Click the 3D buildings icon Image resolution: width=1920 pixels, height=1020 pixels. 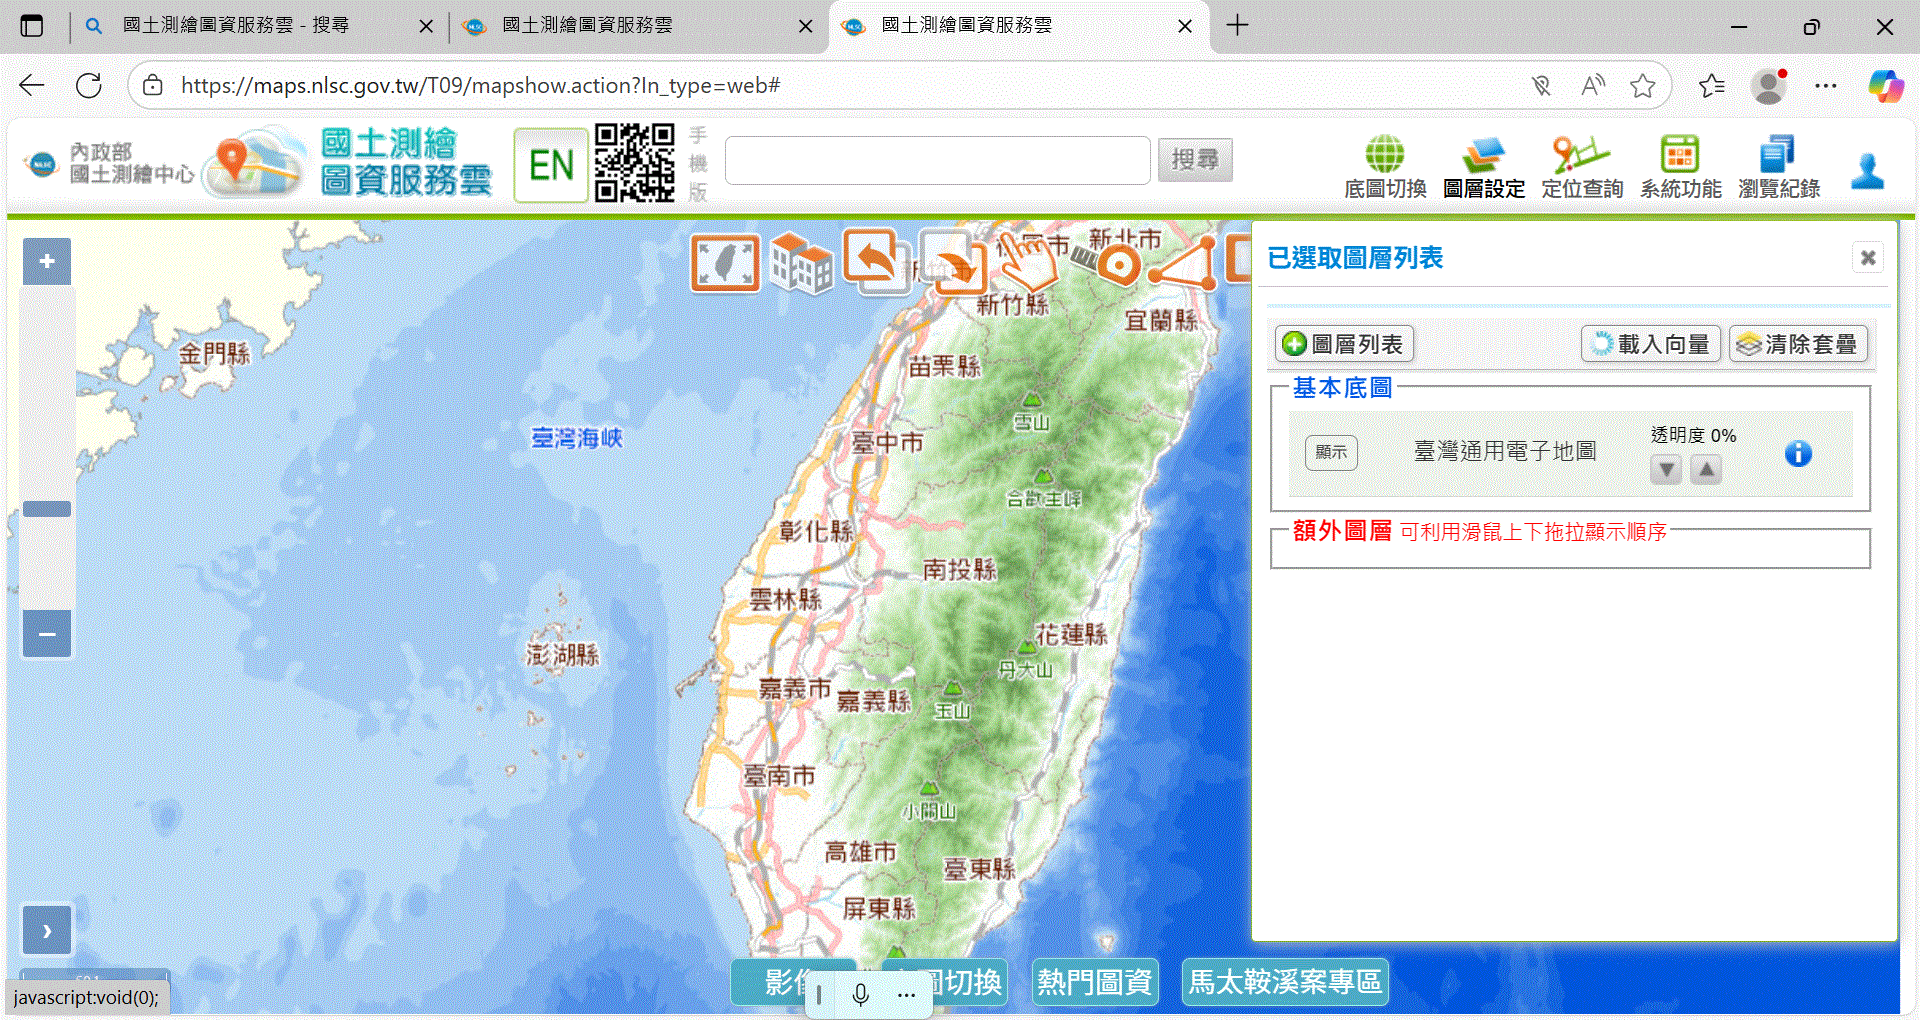click(801, 263)
